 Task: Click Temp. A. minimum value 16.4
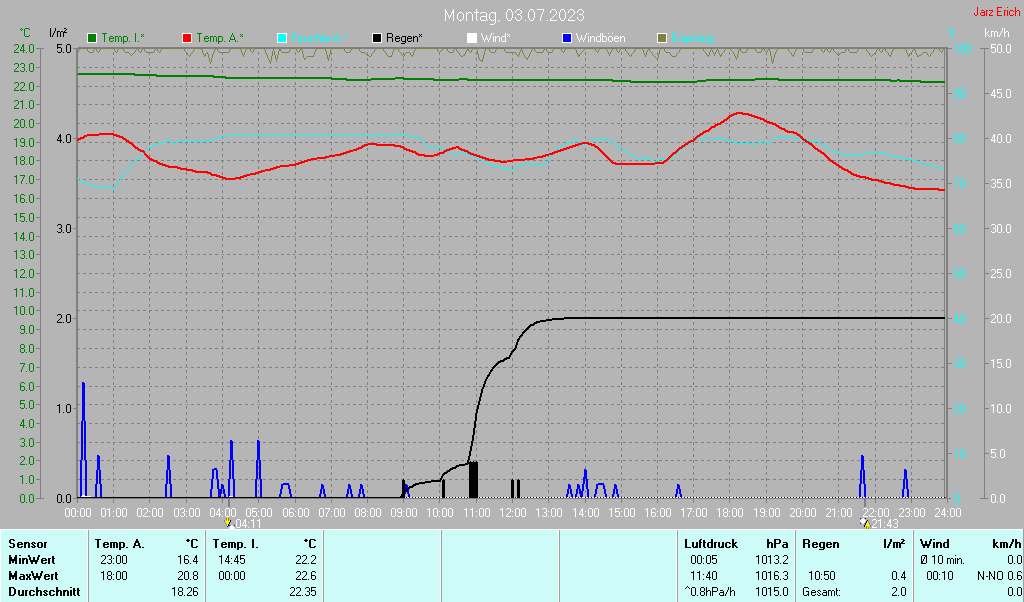187,560
